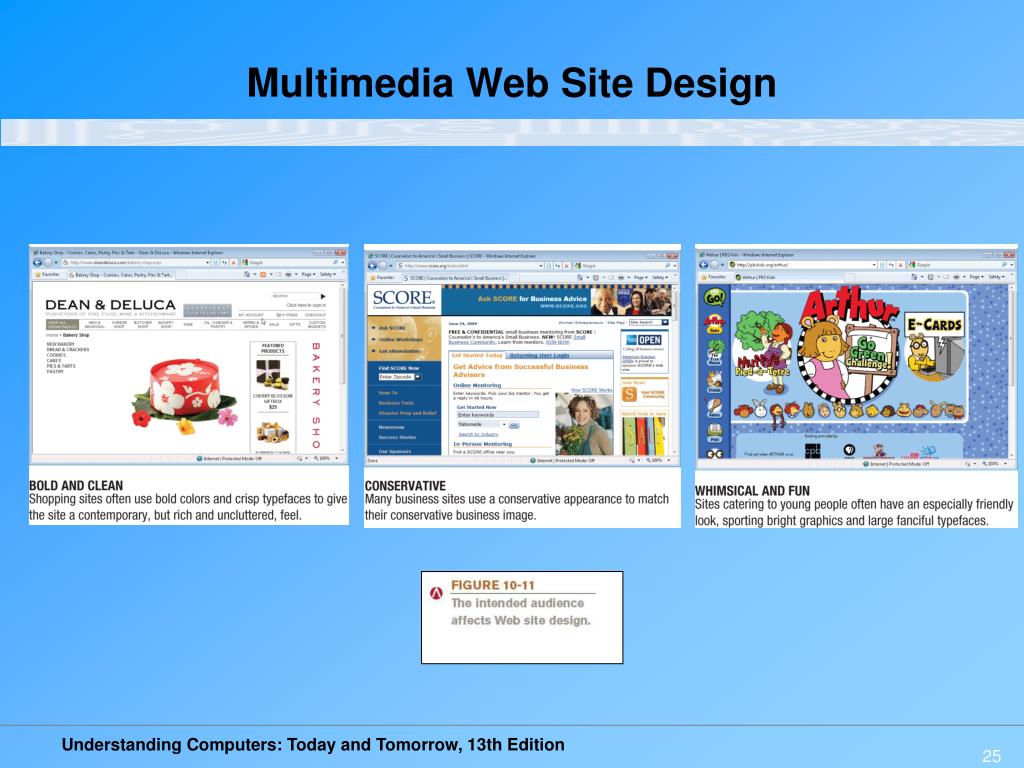Click Pies & Tarts category link
1024x768 pixels.
point(61,366)
